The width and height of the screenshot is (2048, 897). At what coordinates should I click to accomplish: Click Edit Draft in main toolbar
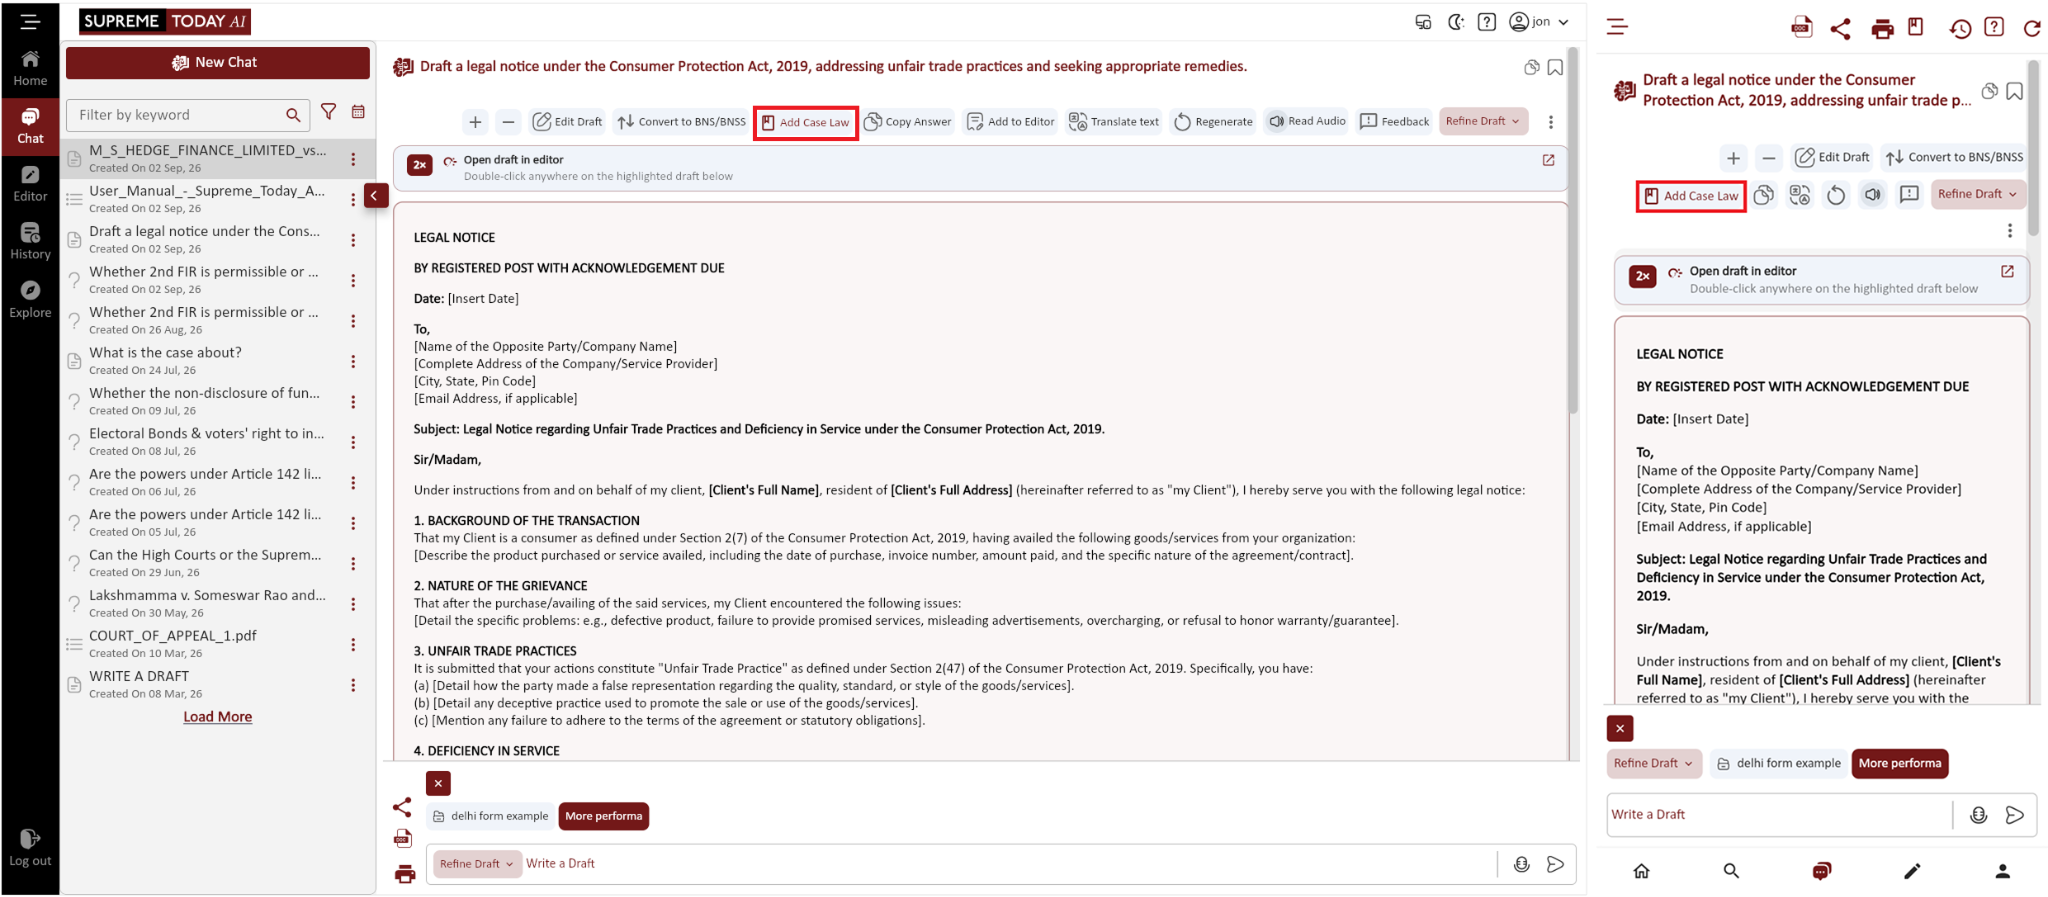[x=567, y=122]
